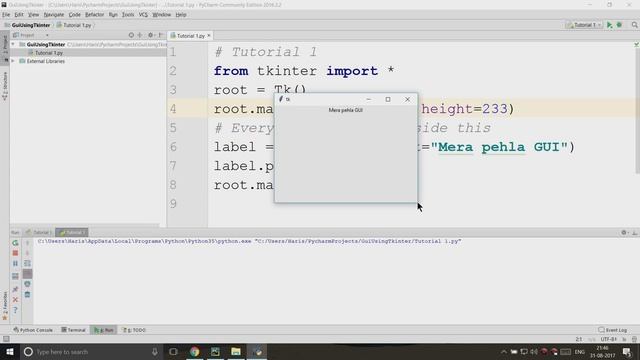Toggle the Structure side tool tab

tap(5, 86)
